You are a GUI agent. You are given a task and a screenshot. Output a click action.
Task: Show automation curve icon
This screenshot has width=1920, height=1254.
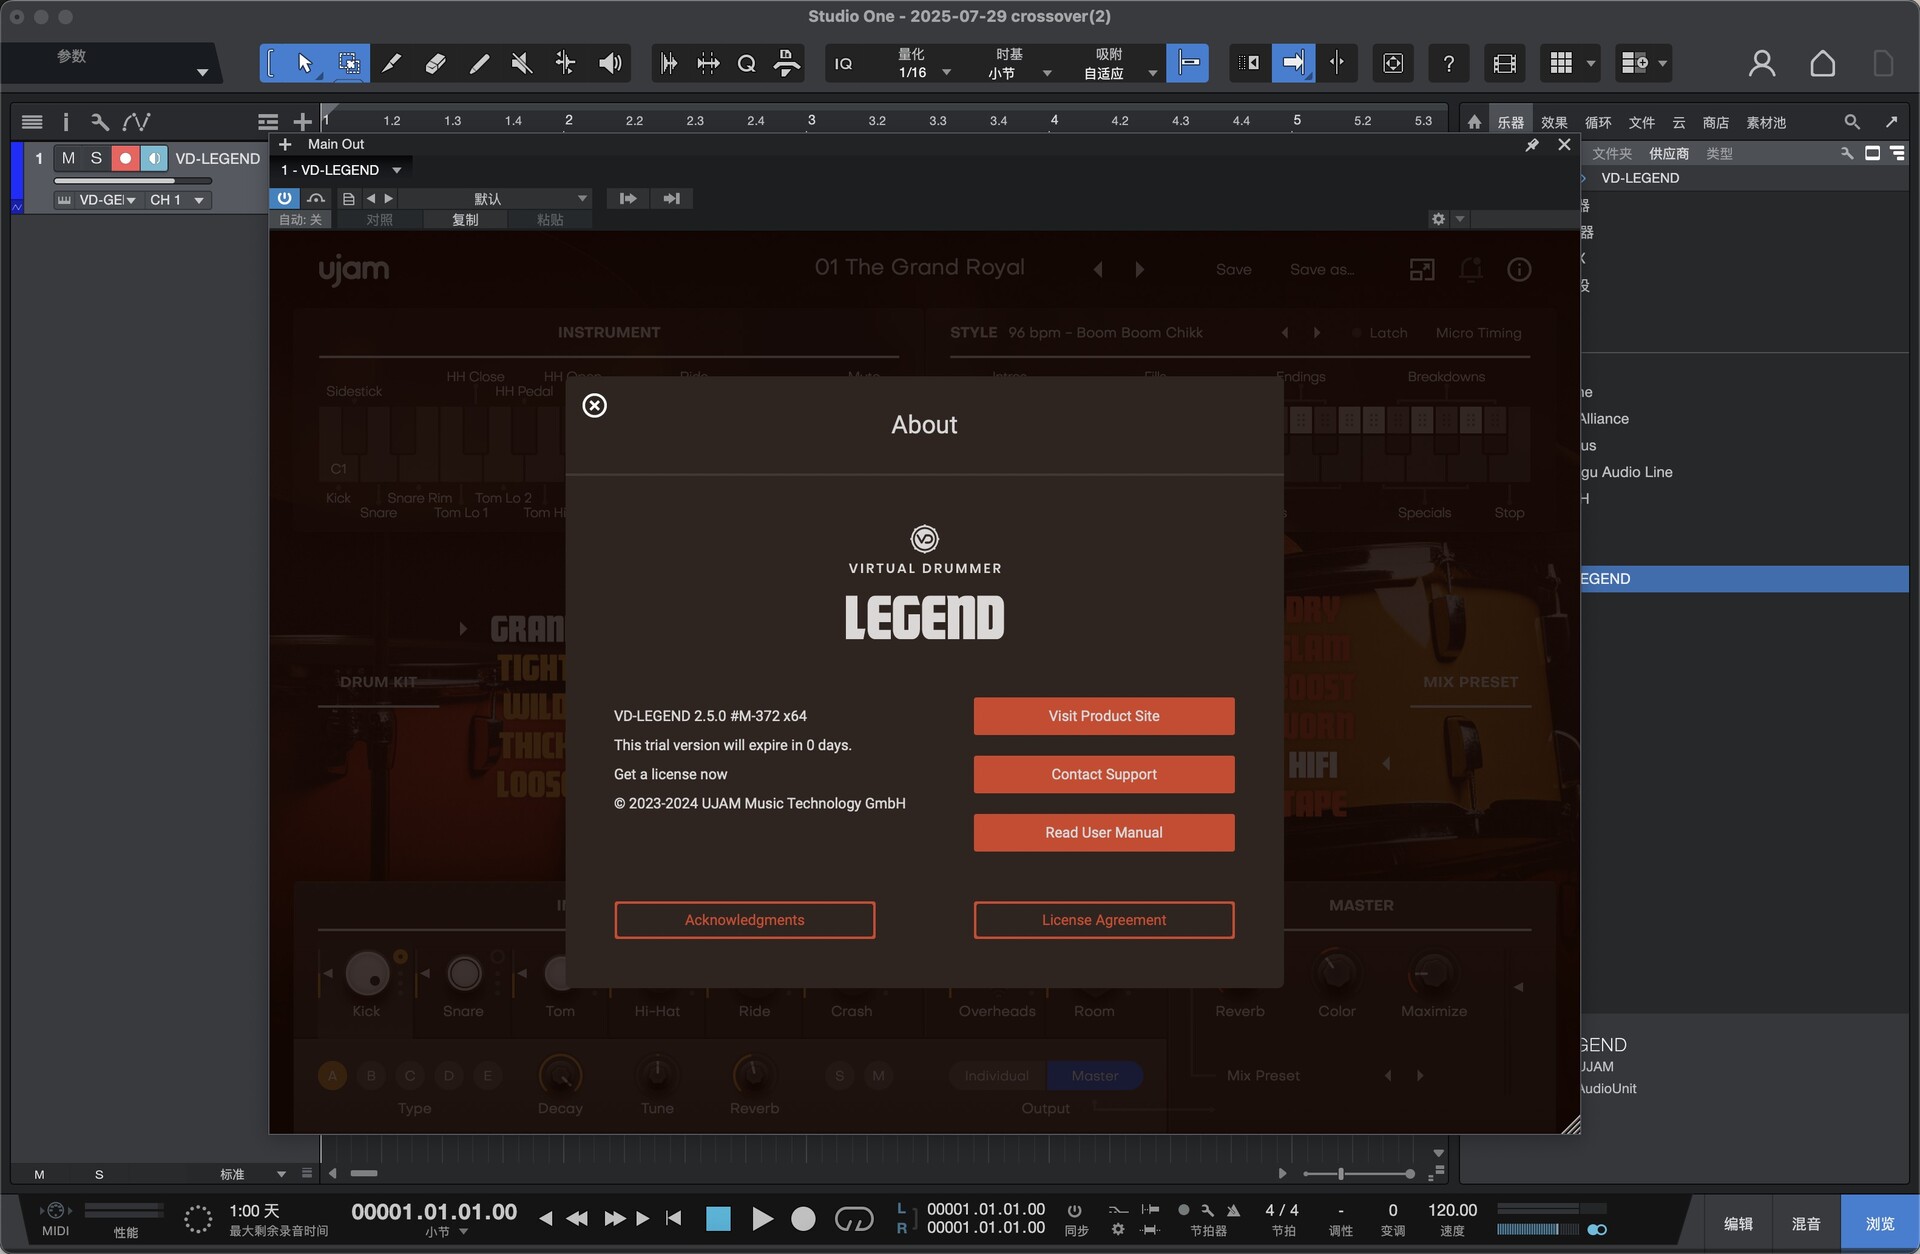click(x=136, y=122)
